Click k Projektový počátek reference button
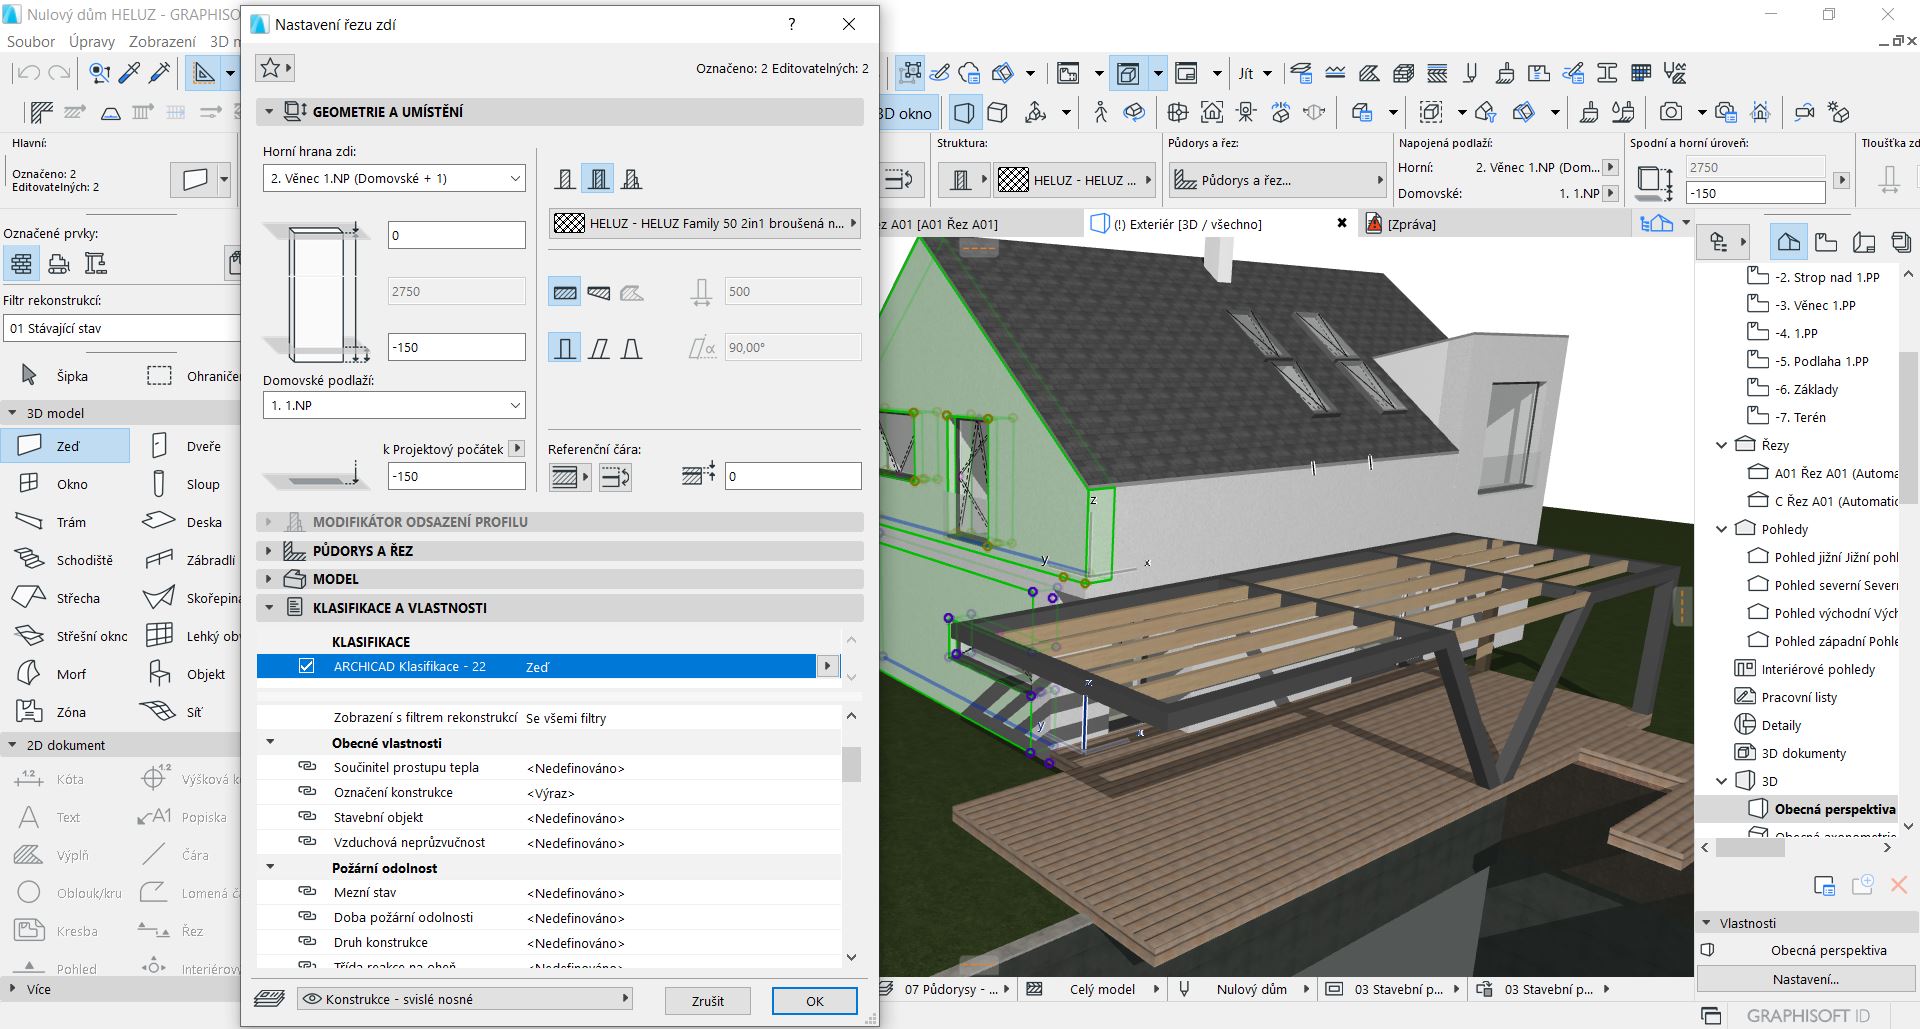Screen dimensions: 1920x1029 516,449
